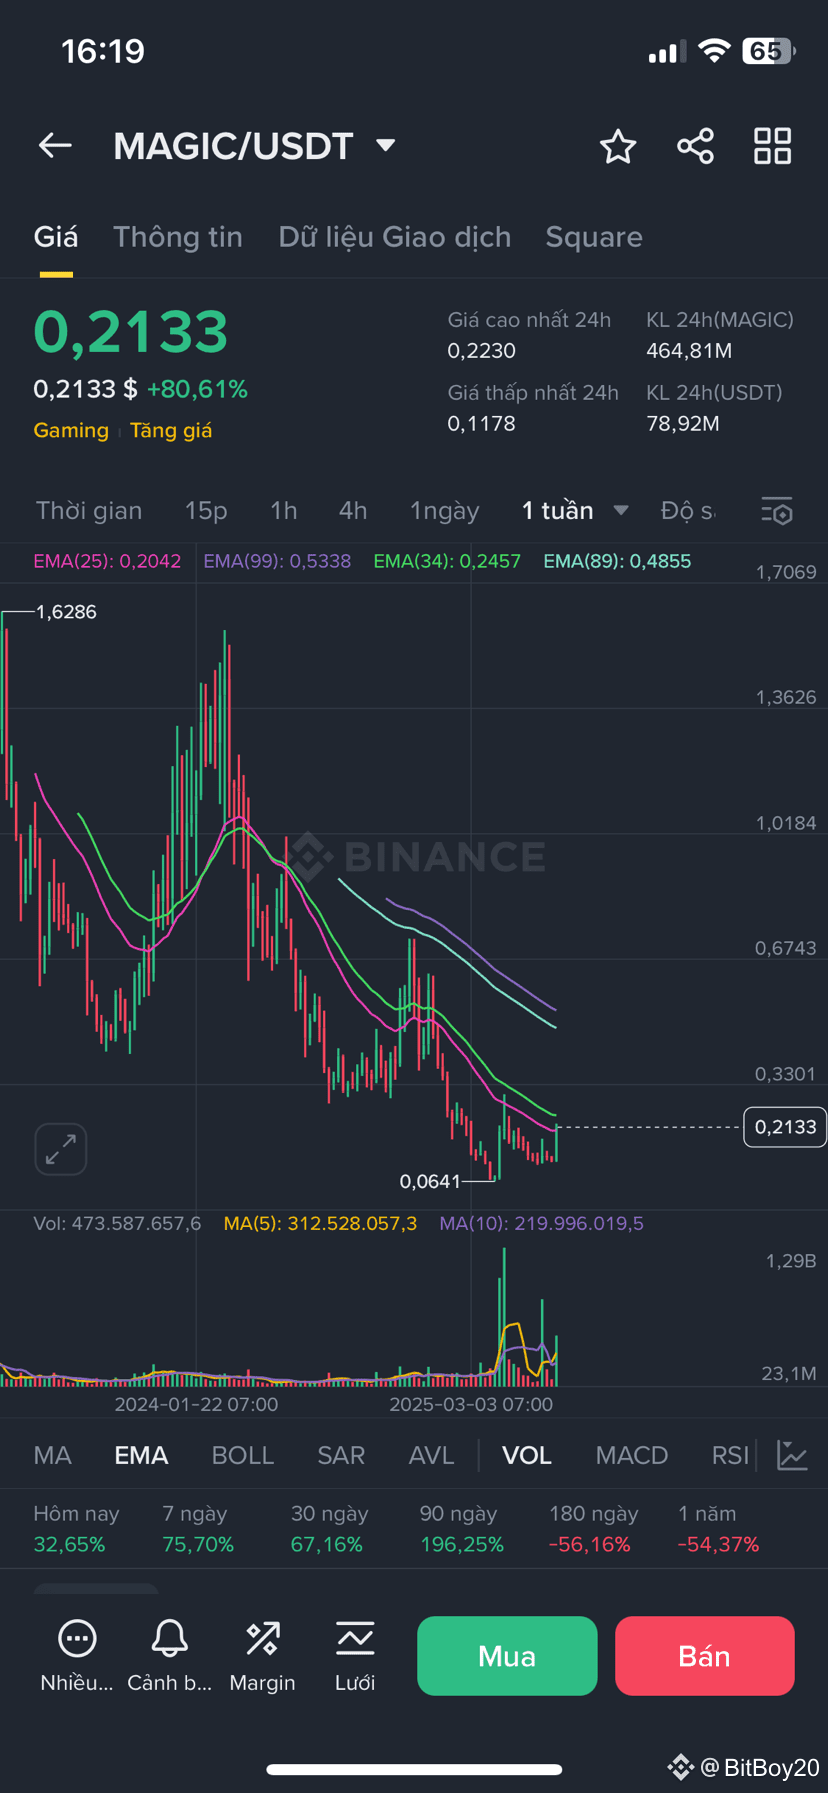The width and height of the screenshot is (828, 1793).
Task: Switch to the Giá tab
Action: coord(56,237)
